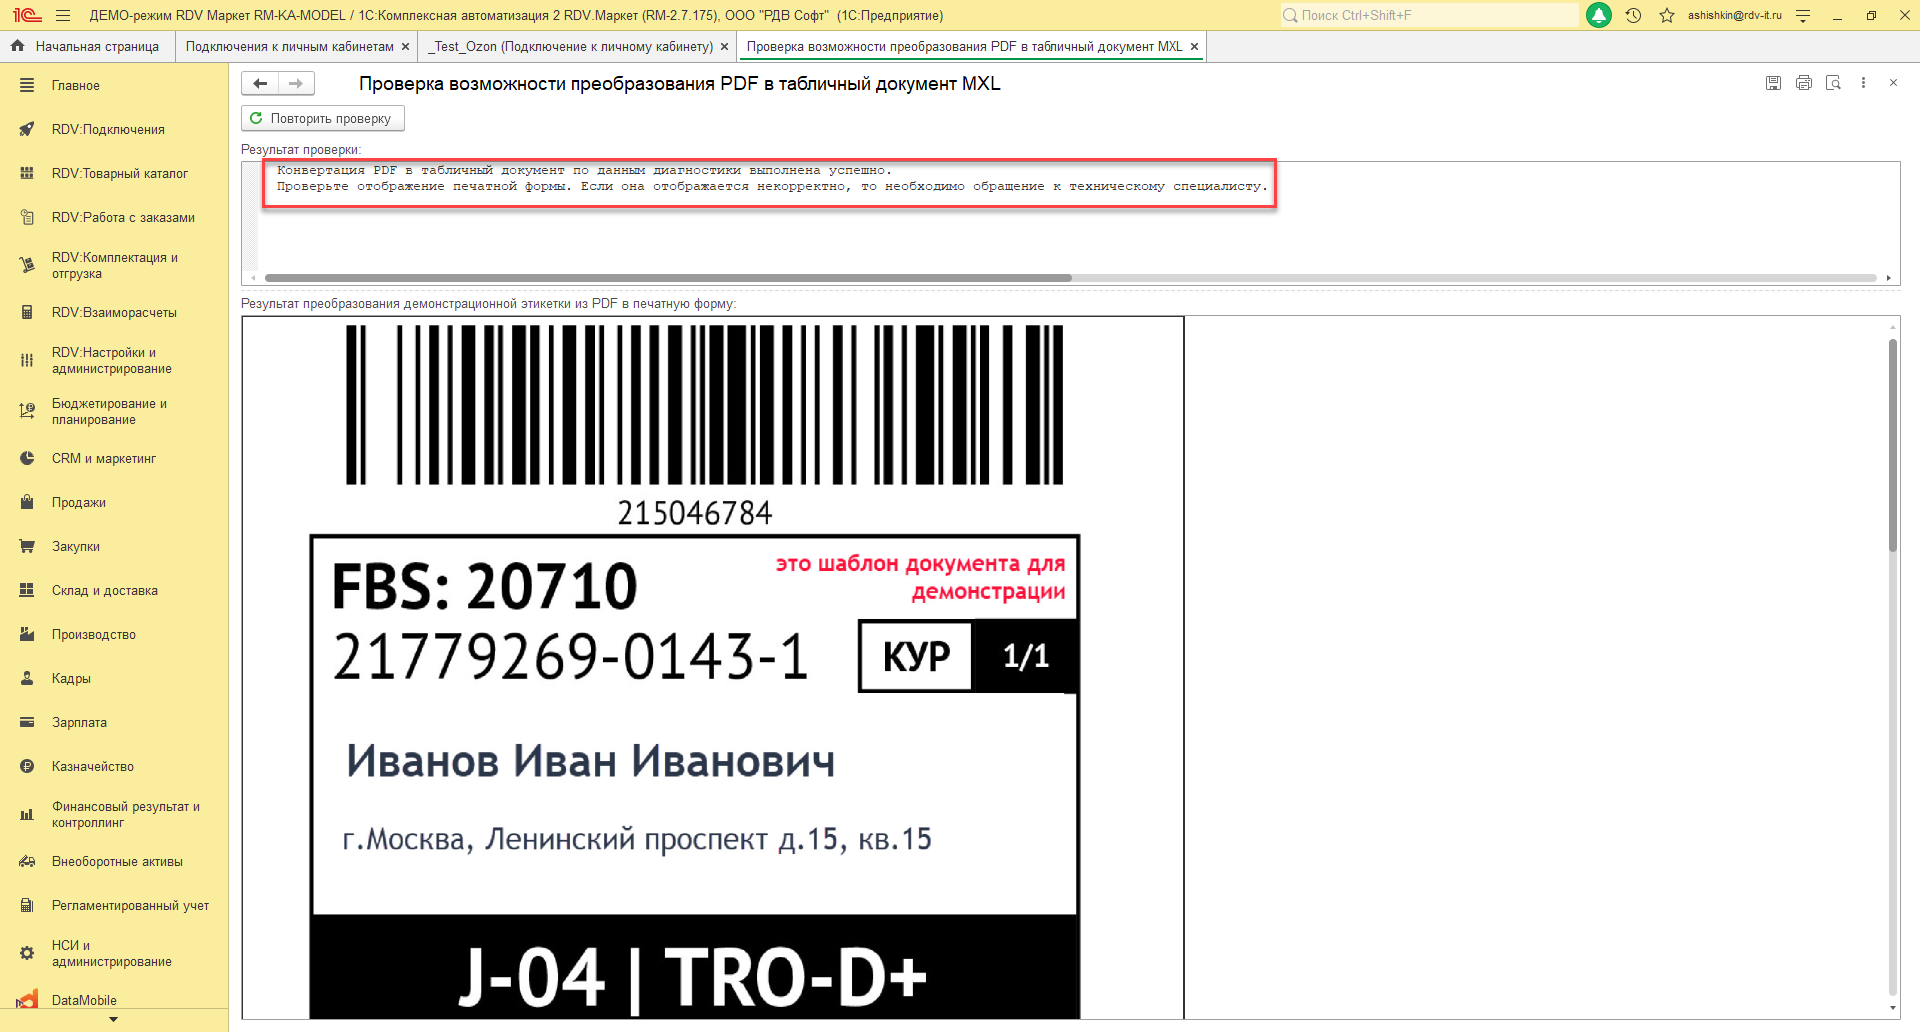Click left arrow of the result horizontal scrollbar
Screen dimensions: 1920x1032
[254, 278]
